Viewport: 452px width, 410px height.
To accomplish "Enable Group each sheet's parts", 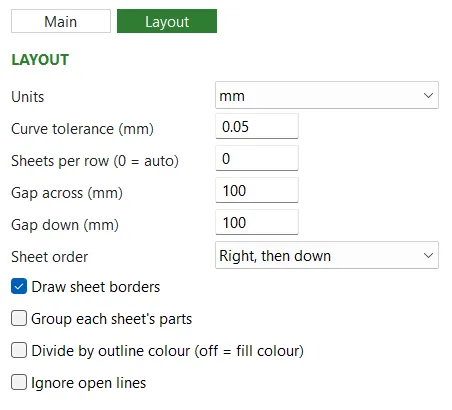I will (19, 318).
